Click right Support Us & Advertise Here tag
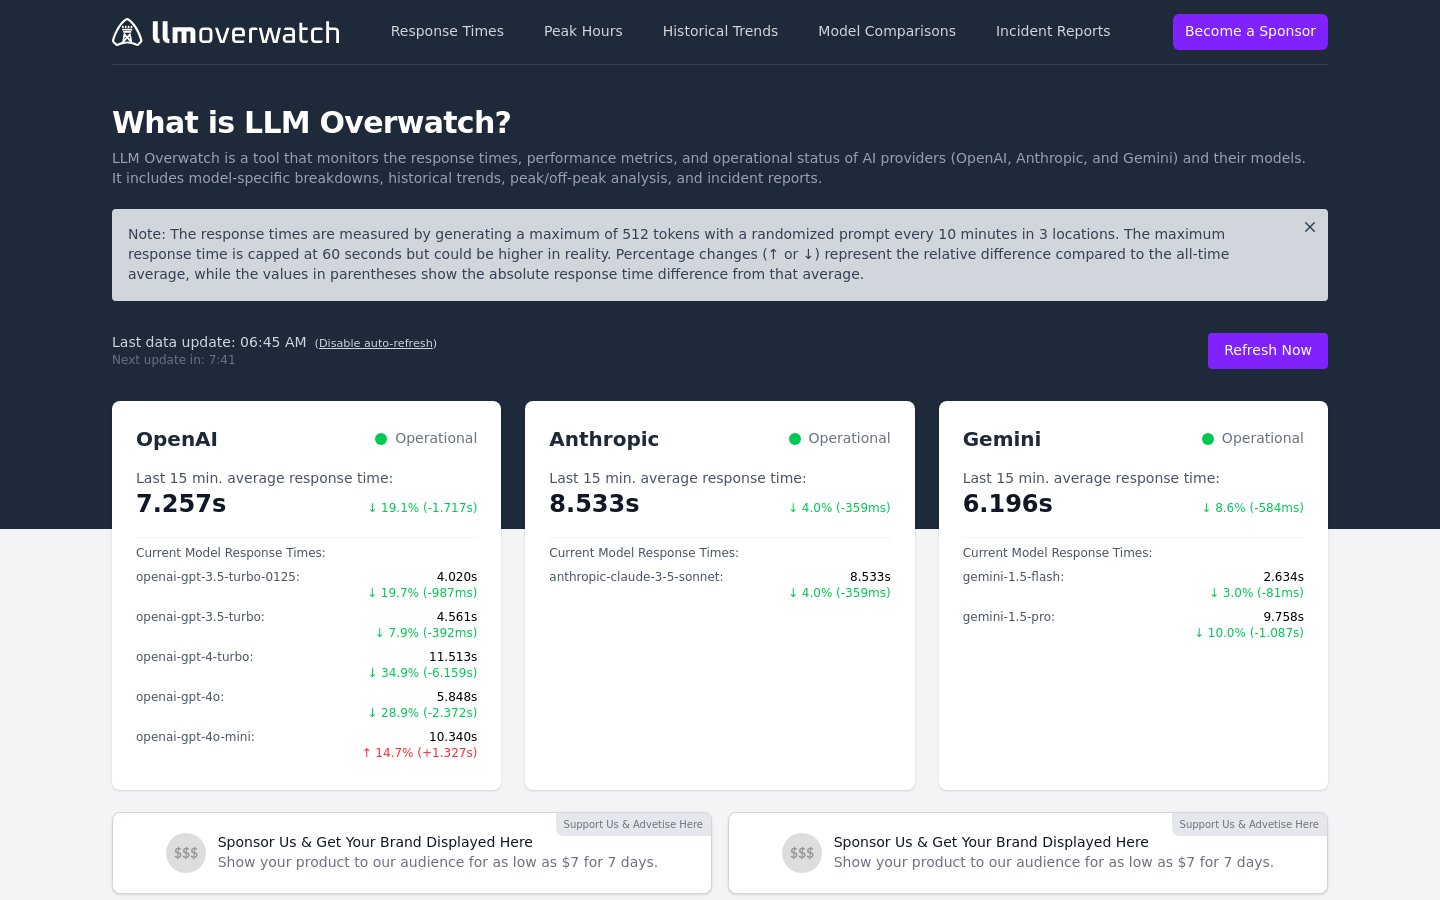The image size is (1440, 900). click(1249, 825)
